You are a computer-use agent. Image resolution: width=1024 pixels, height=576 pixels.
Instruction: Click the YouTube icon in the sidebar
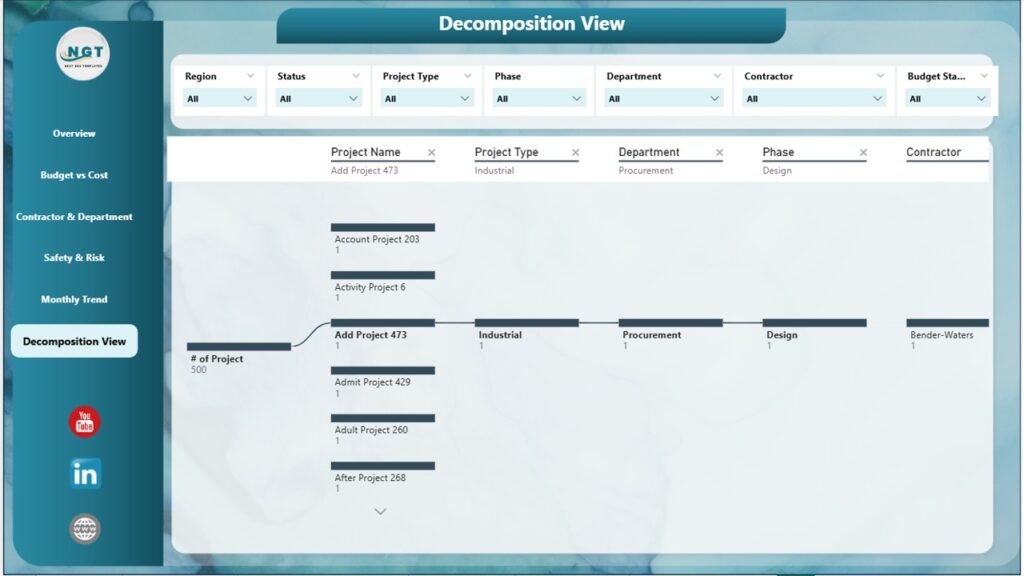85,421
